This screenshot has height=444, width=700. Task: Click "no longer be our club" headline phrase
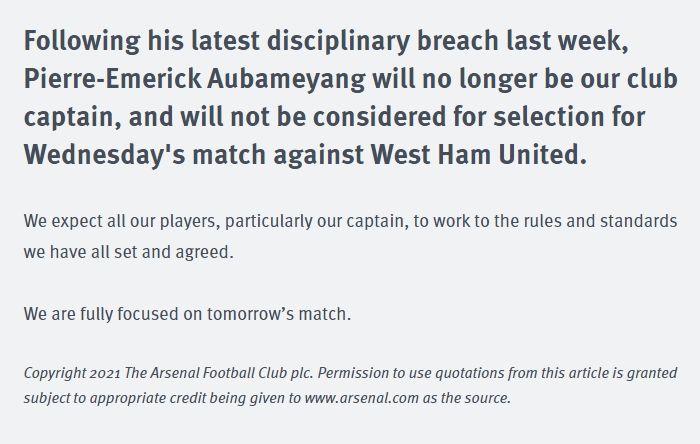coord(555,81)
